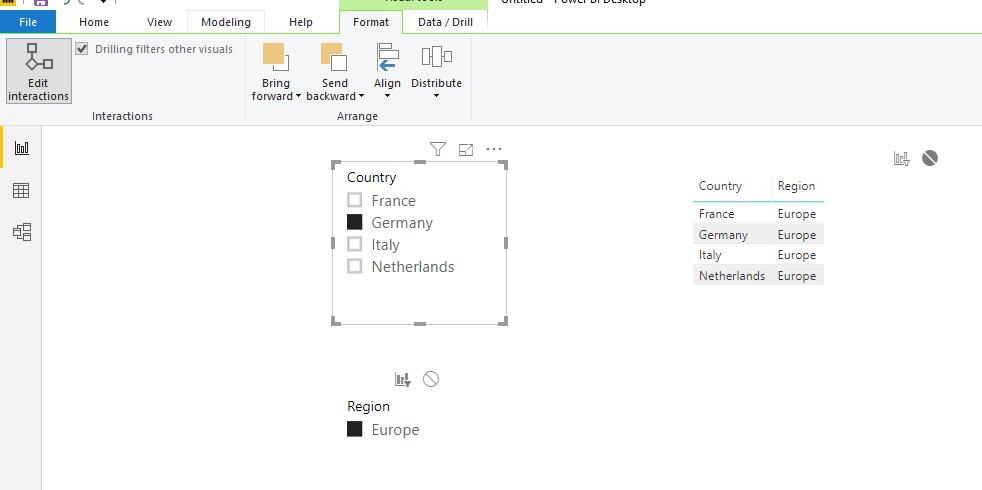Click the Country column header in table
The width and height of the screenshot is (982, 490).
point(720,186)
